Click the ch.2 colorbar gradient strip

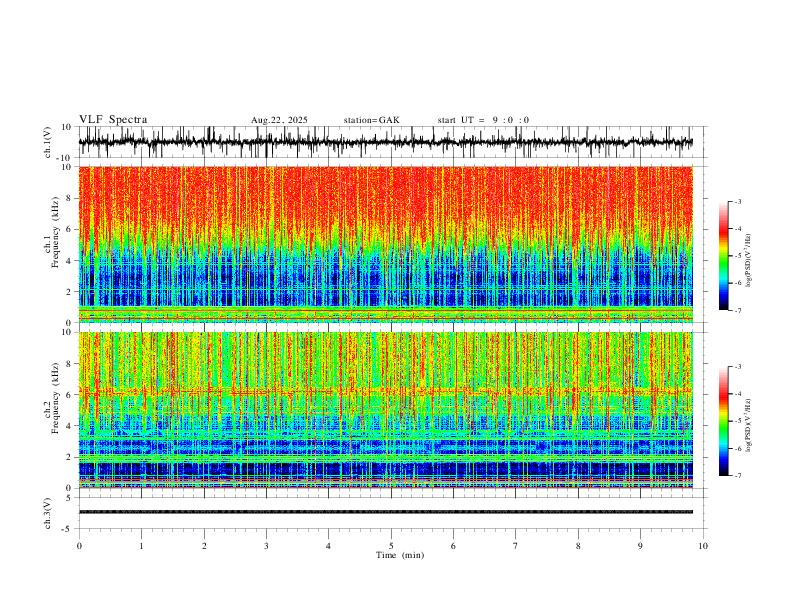tap(724, 421)
